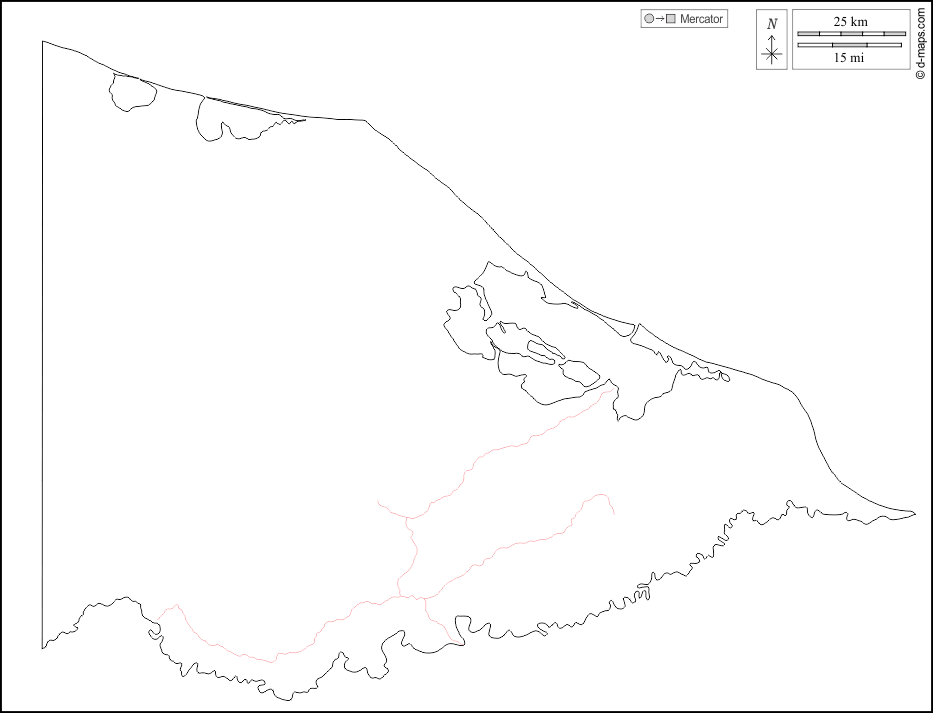Screen dimensions: 933x713
Task: Click the circle icon beside Mercator
Action: tap(649, 19)
